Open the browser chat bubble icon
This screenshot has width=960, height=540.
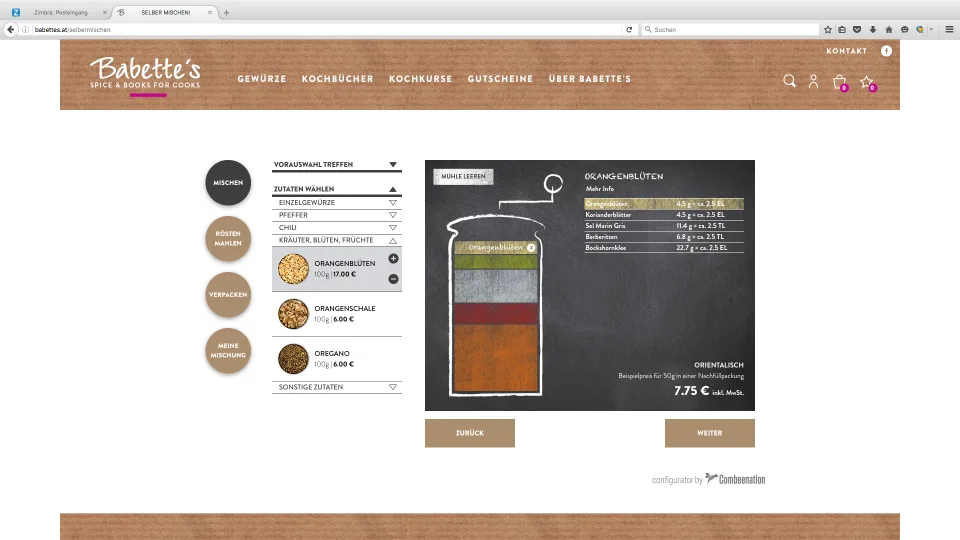click(x=904, y=29)
